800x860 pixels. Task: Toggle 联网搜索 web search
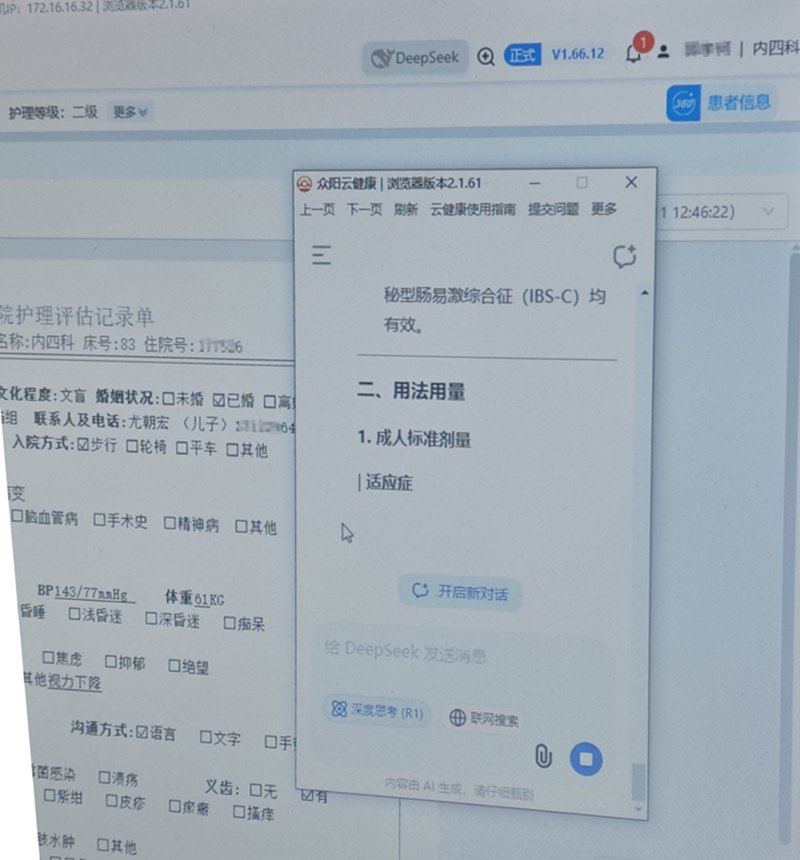pyautogui.click(x=484, y=718)
